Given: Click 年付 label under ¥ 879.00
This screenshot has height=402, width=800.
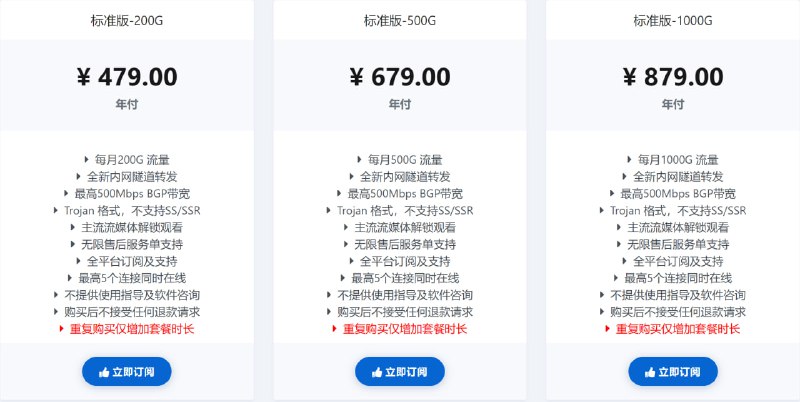Looking at the screenshot, I should coord(673,105).
